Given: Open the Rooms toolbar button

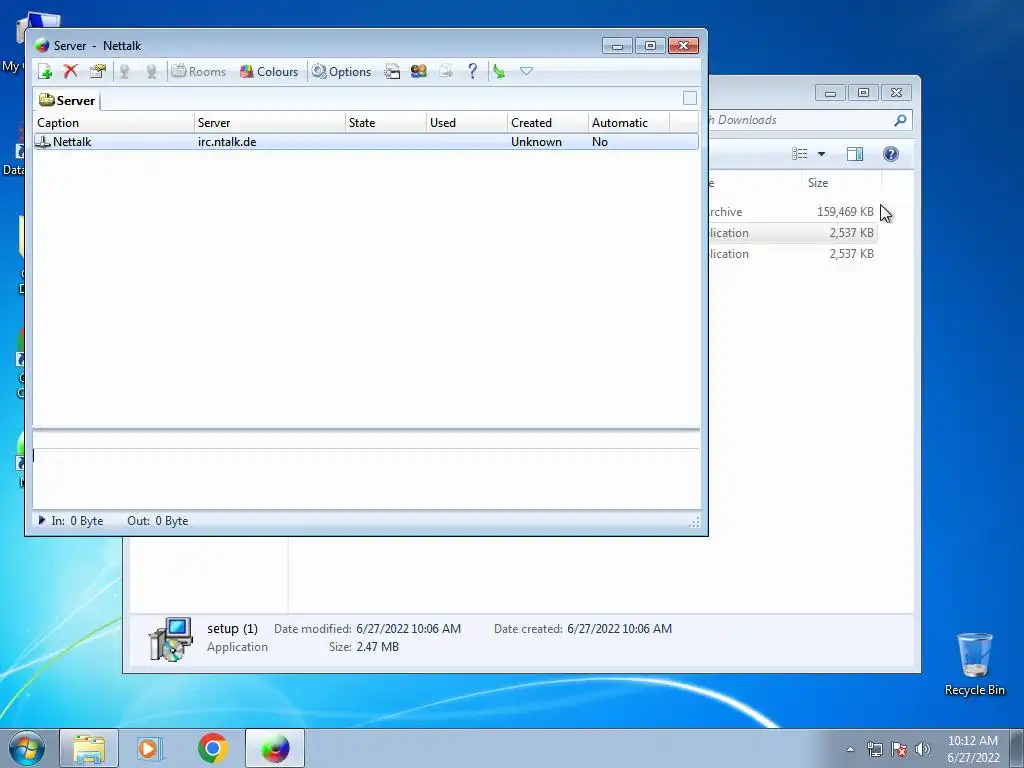Looking at the screenshot, I should [x=199, y=72].
